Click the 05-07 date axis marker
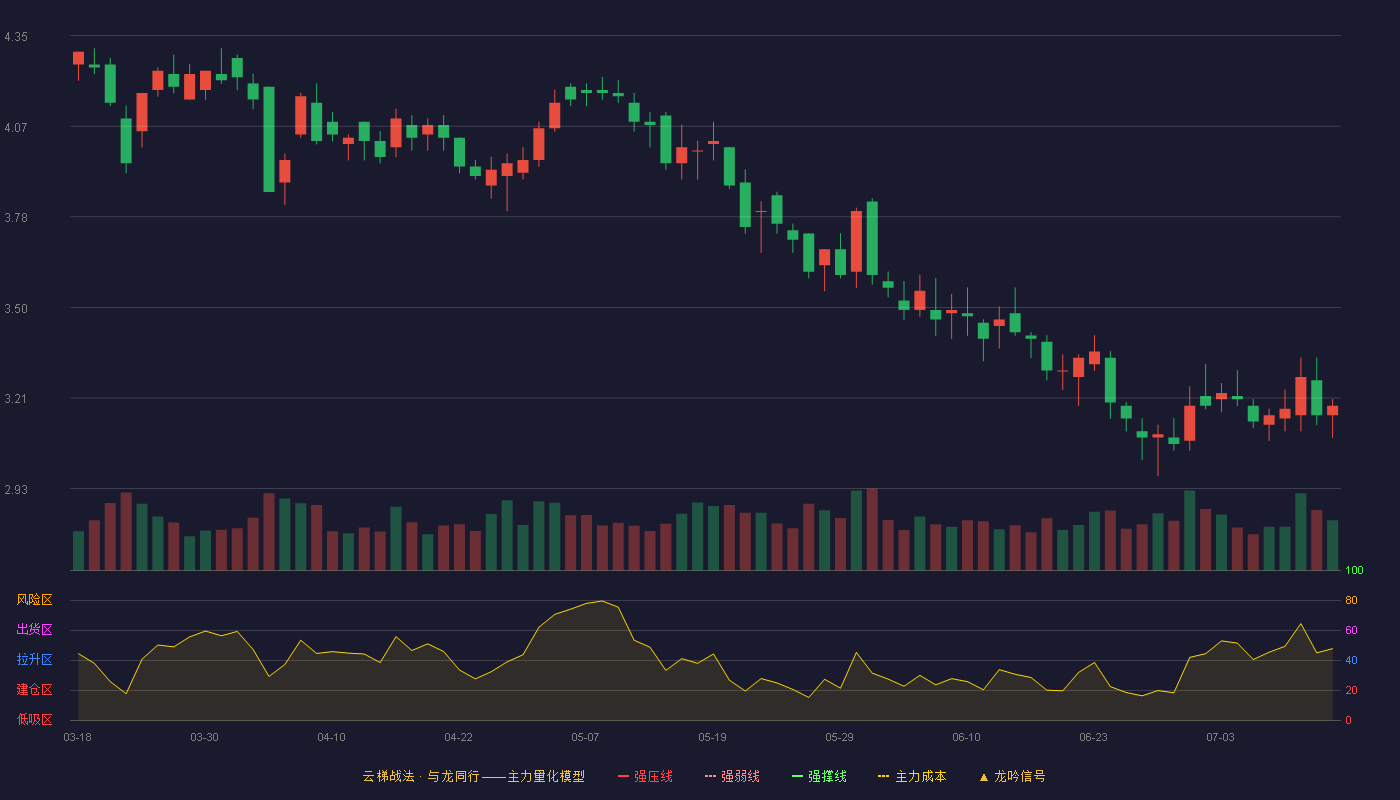This screenshot has height=800, width=1400. coord(585,737)
